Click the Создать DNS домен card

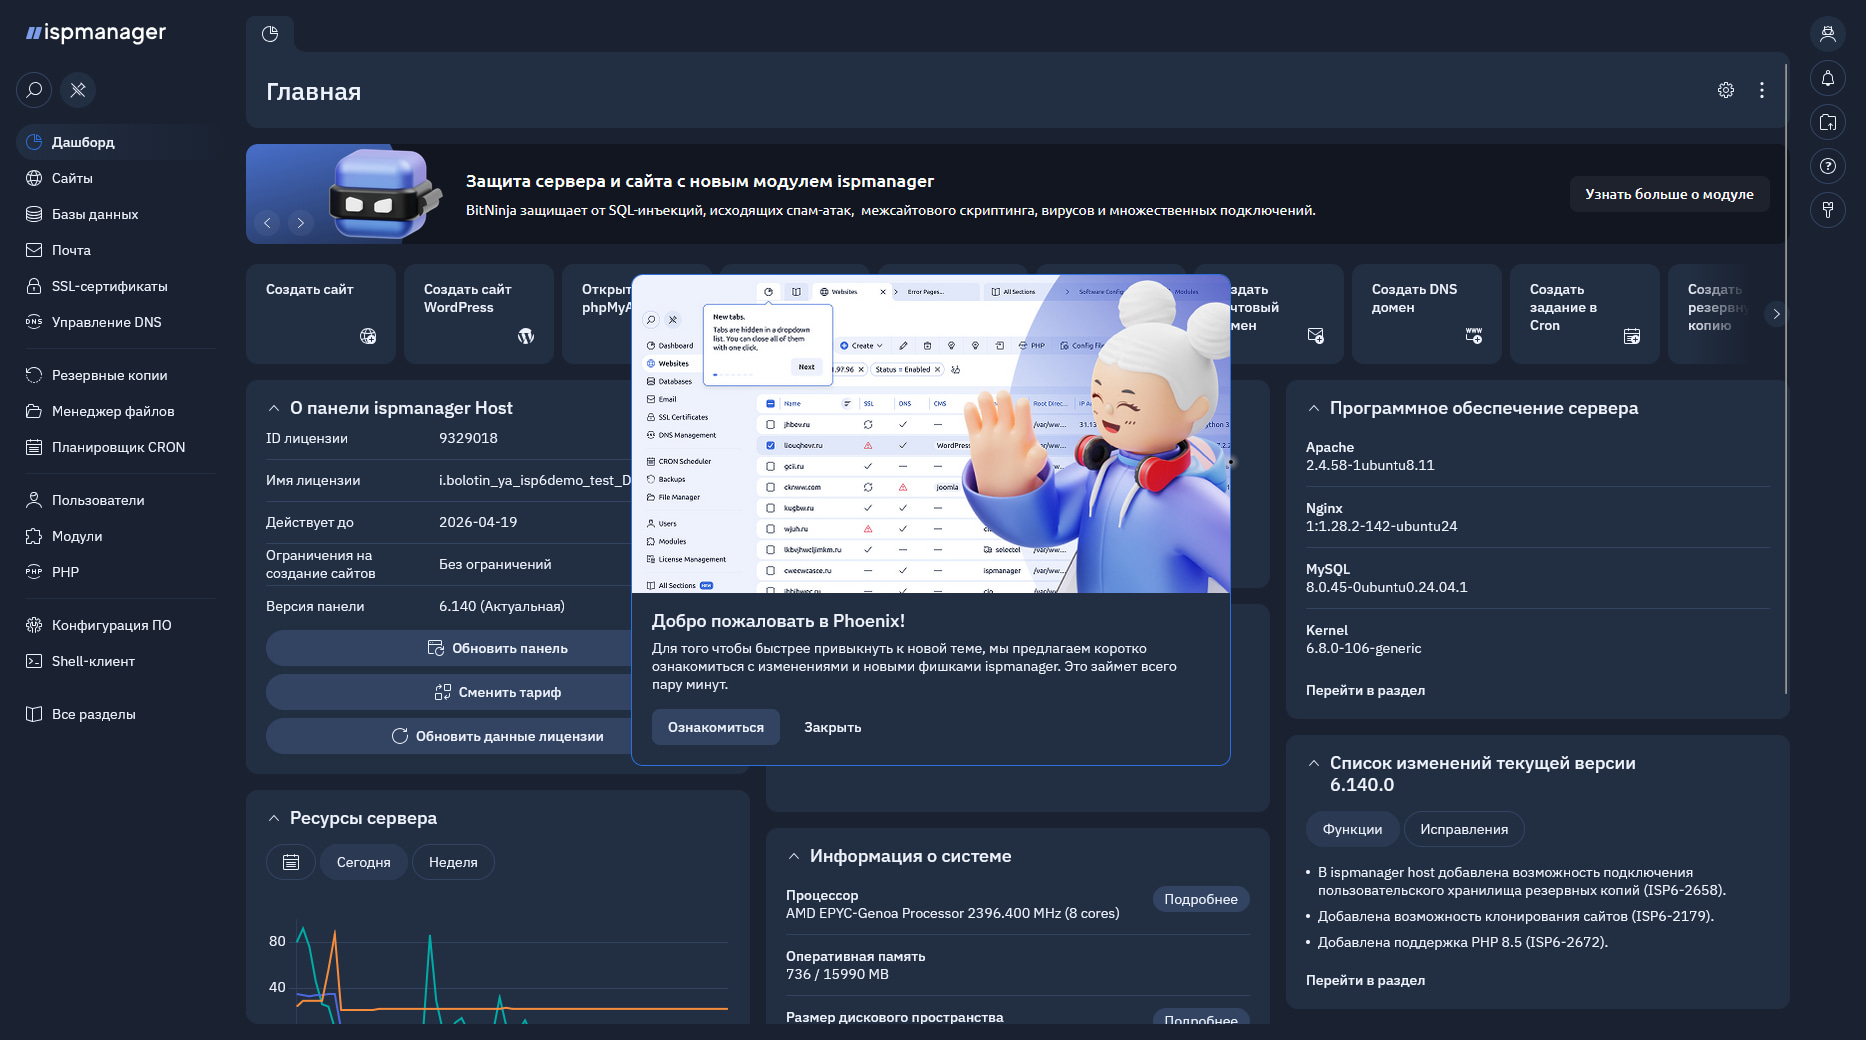click(1426, 313)
